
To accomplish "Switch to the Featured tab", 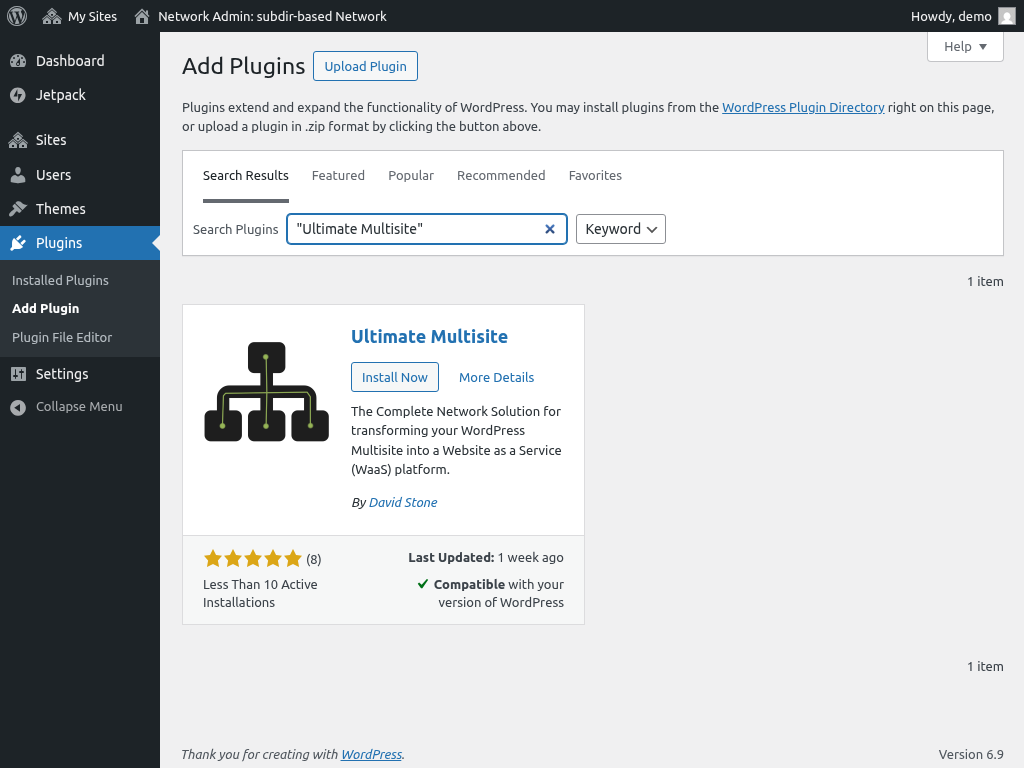I will click(338, 176).
